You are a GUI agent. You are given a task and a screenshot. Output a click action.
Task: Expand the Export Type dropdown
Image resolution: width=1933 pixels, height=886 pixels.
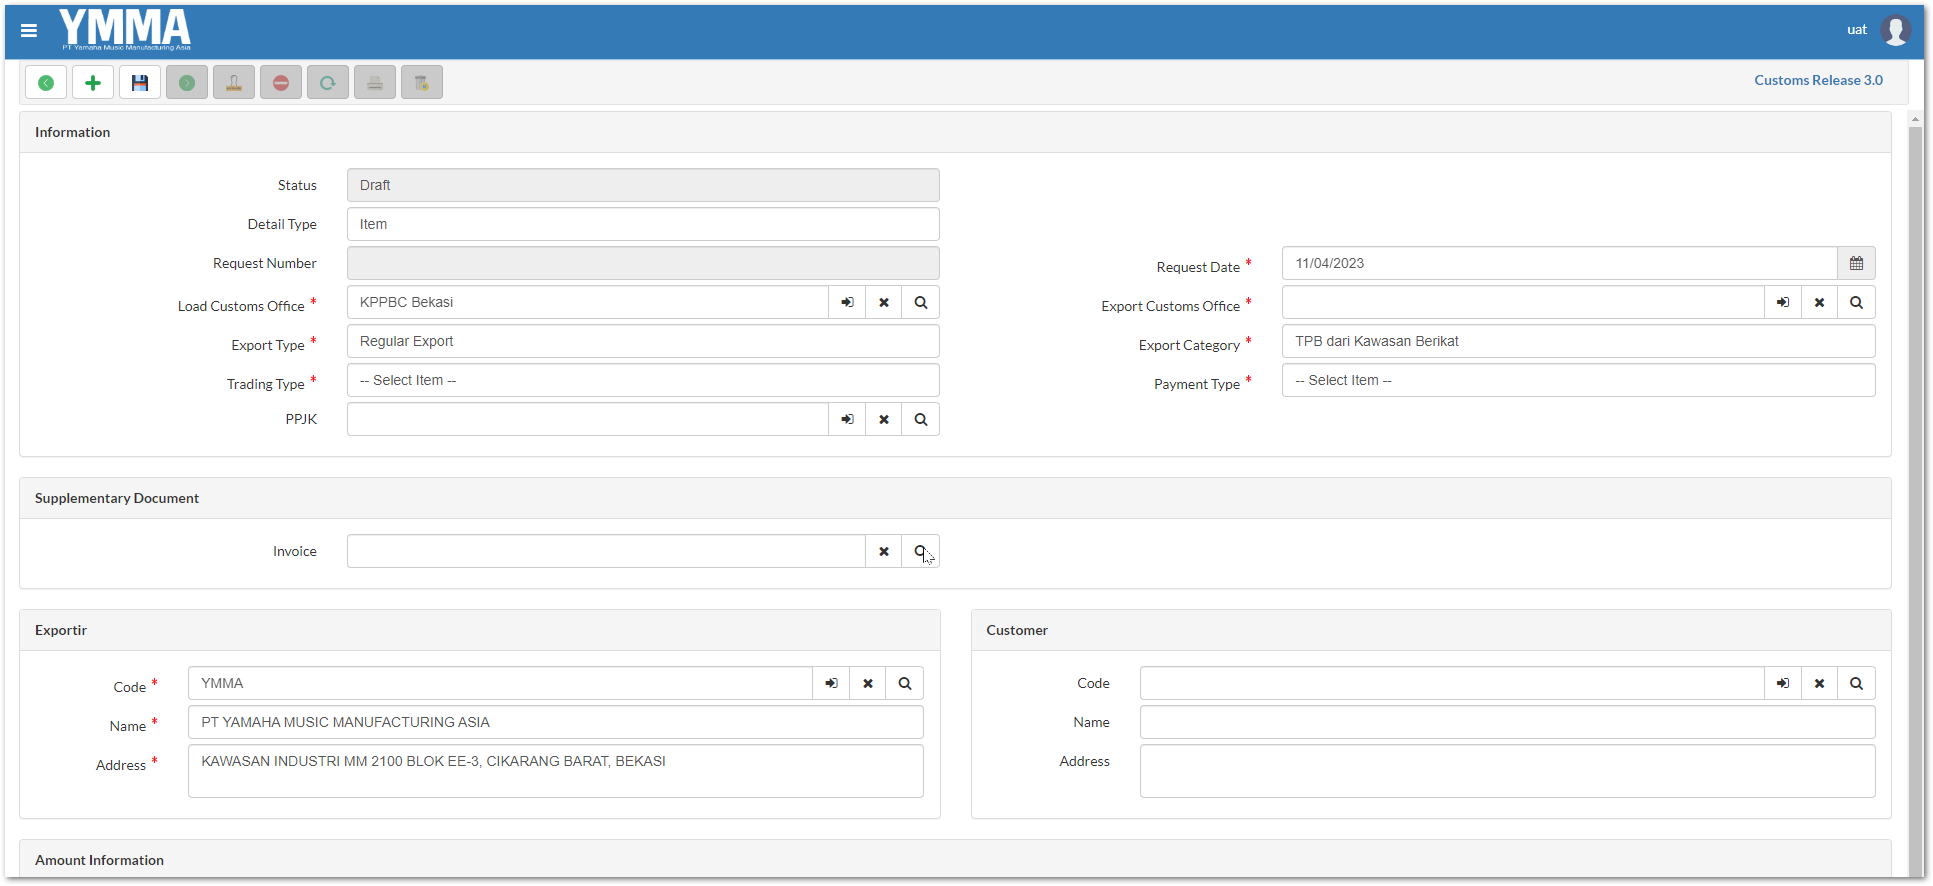tap(642, 342)
